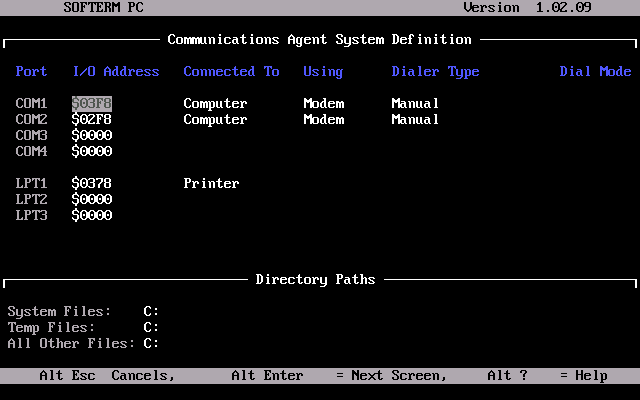Image resolution: width=640 pixels, height=400 pixels.
Task: Click the SOFTERM PC title text
Action: [x=103, y=7]
